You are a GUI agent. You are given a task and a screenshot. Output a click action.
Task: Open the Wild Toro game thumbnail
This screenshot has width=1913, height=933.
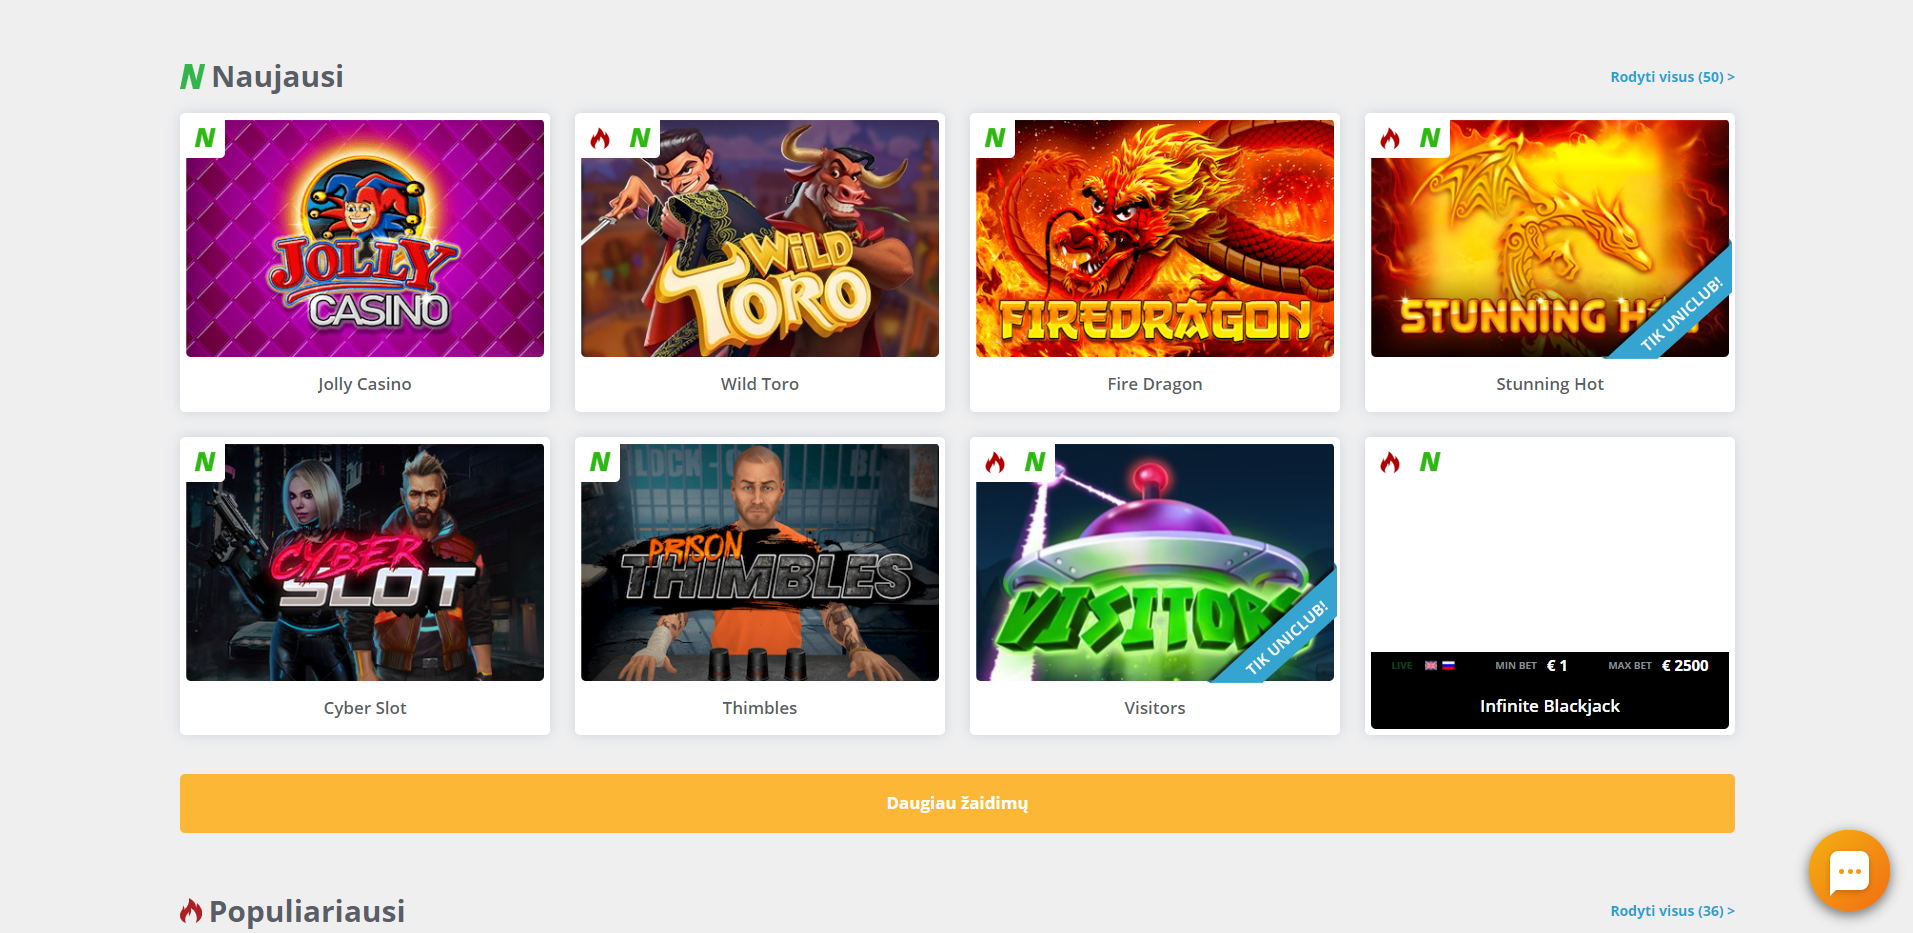click(x=760, y=238)
